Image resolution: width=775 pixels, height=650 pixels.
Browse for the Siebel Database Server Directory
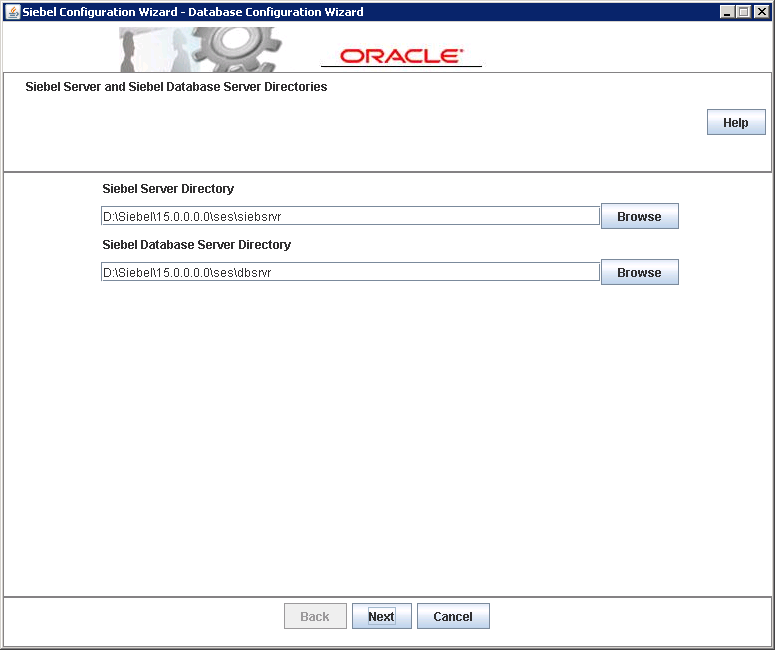tap(640, 272)
